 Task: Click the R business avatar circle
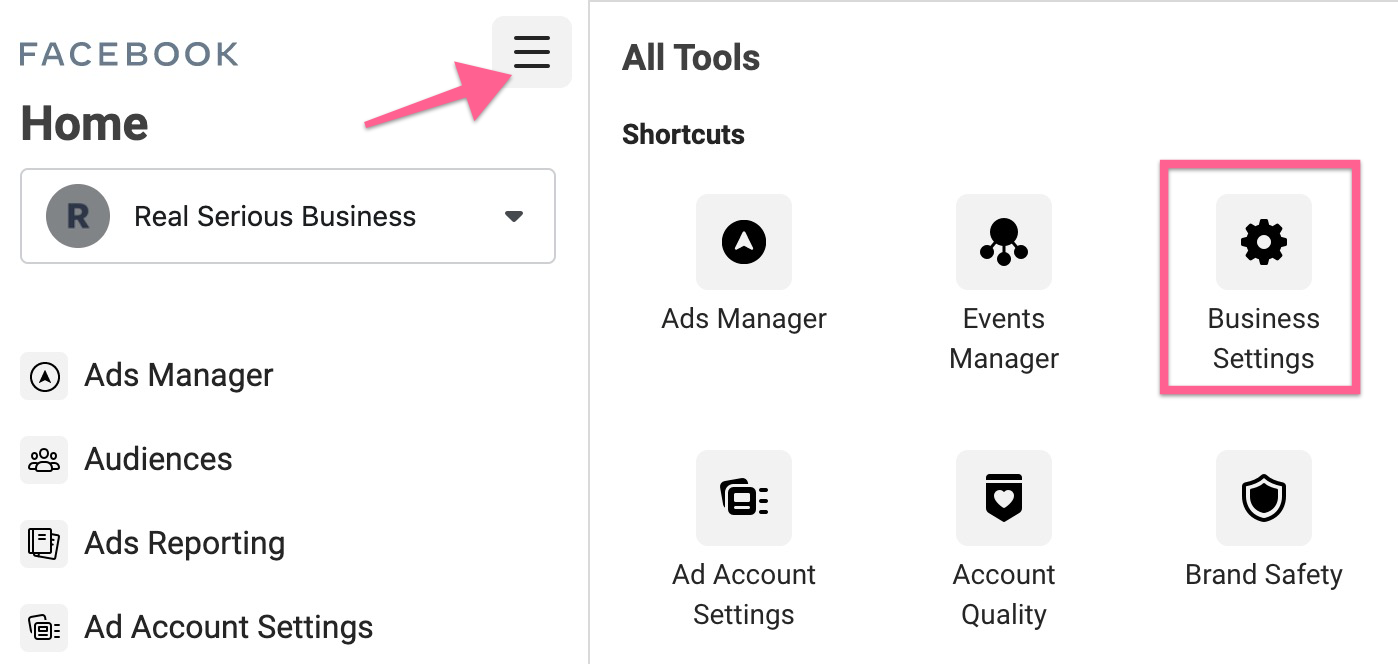78,216
